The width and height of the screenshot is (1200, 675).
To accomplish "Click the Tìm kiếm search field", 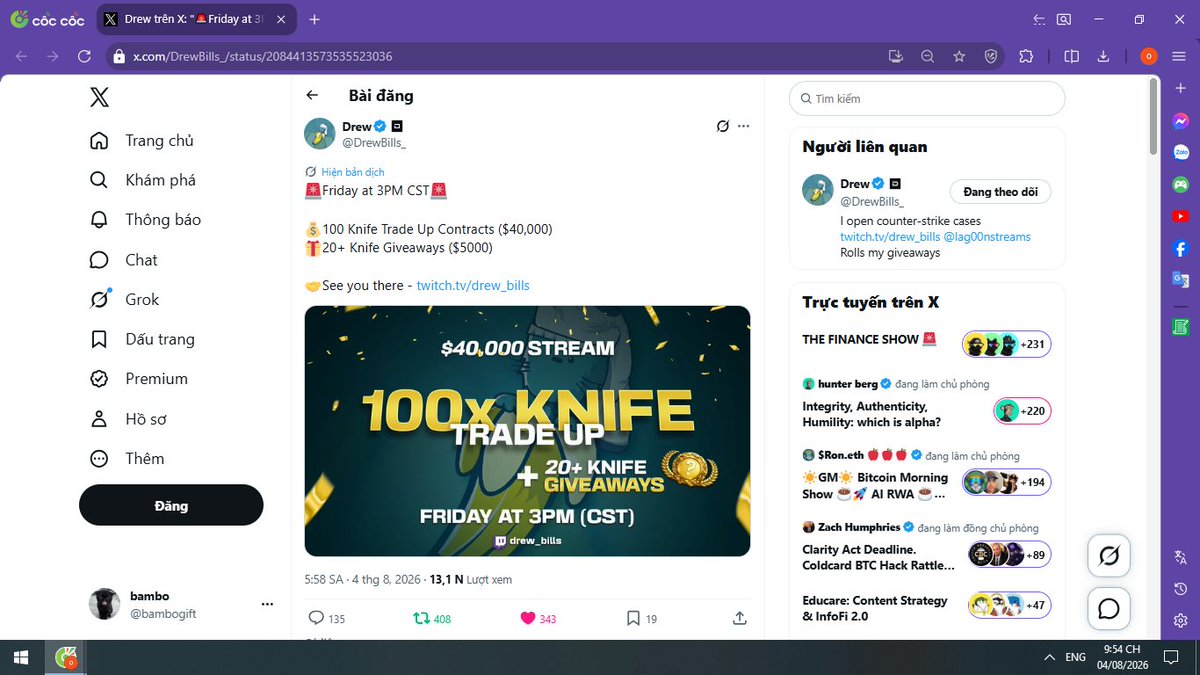I will point(927,99).
